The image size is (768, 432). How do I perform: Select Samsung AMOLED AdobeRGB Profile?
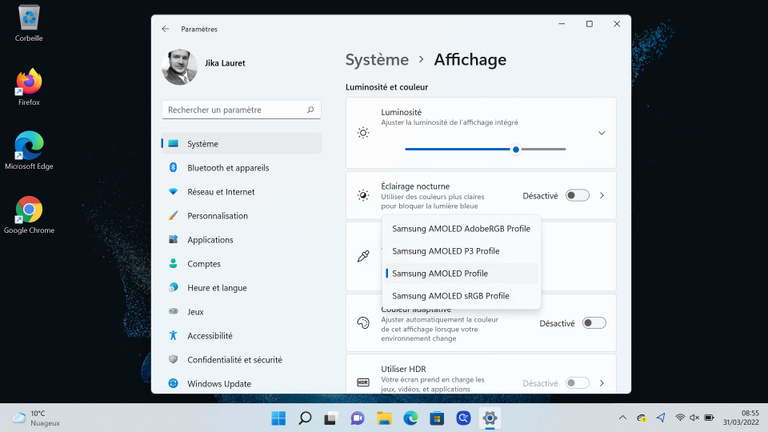tap(461, 229)
